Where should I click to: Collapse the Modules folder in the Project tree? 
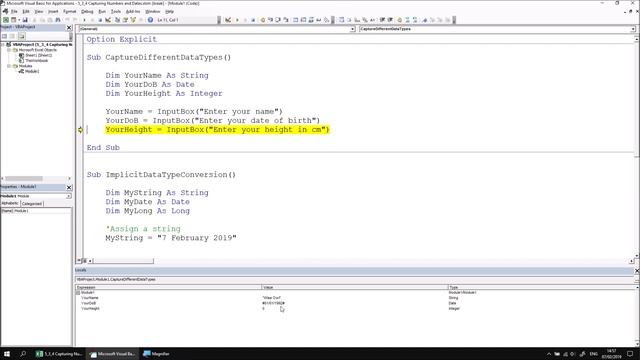[9, 66]
